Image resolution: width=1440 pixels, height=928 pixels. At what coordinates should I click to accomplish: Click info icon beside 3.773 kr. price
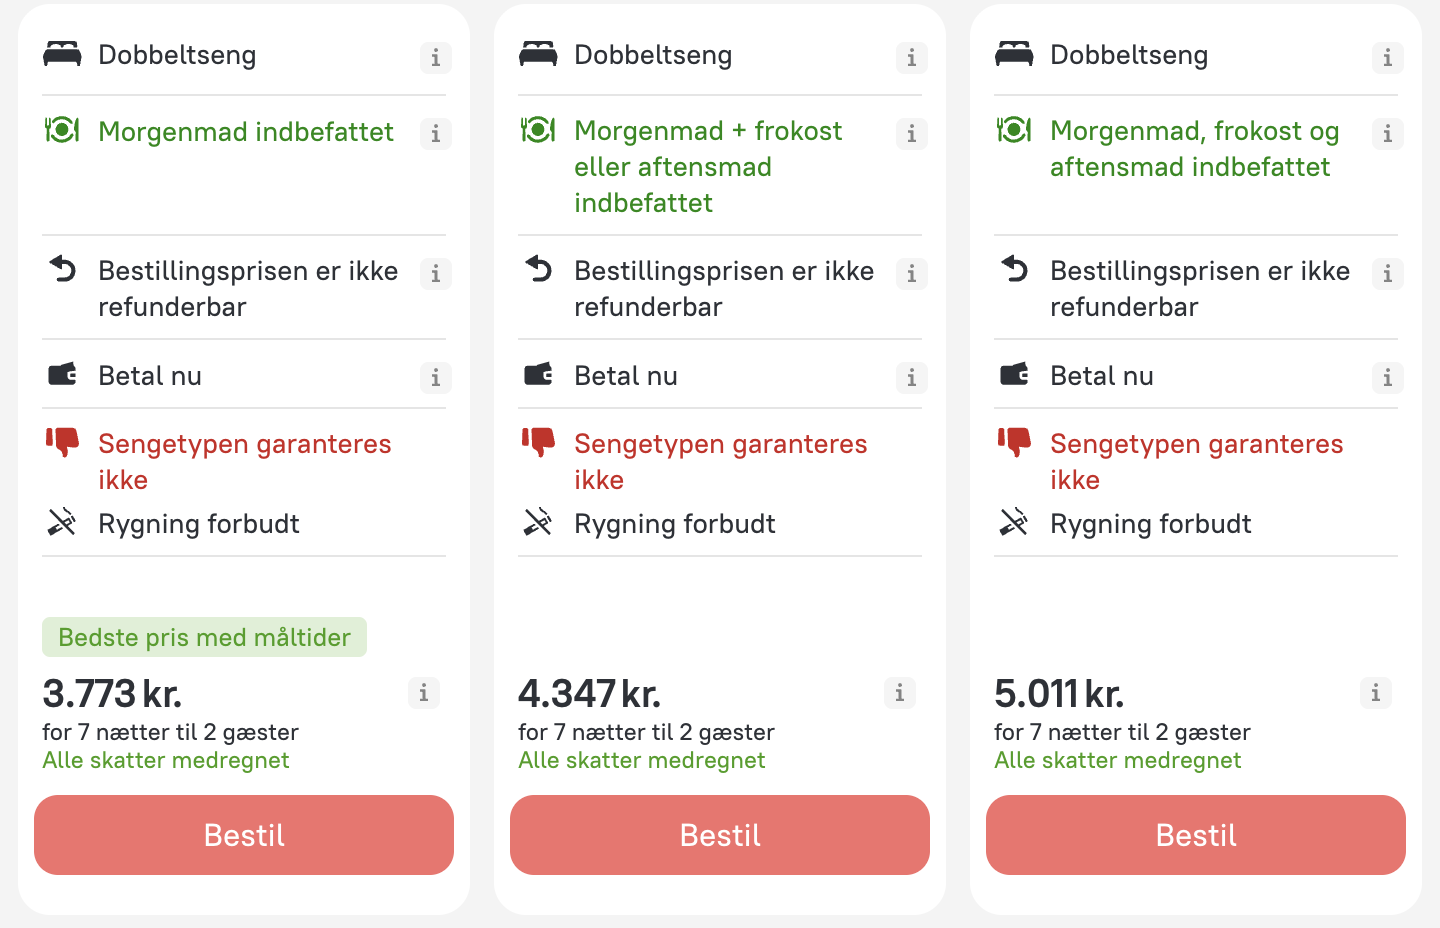424,692
